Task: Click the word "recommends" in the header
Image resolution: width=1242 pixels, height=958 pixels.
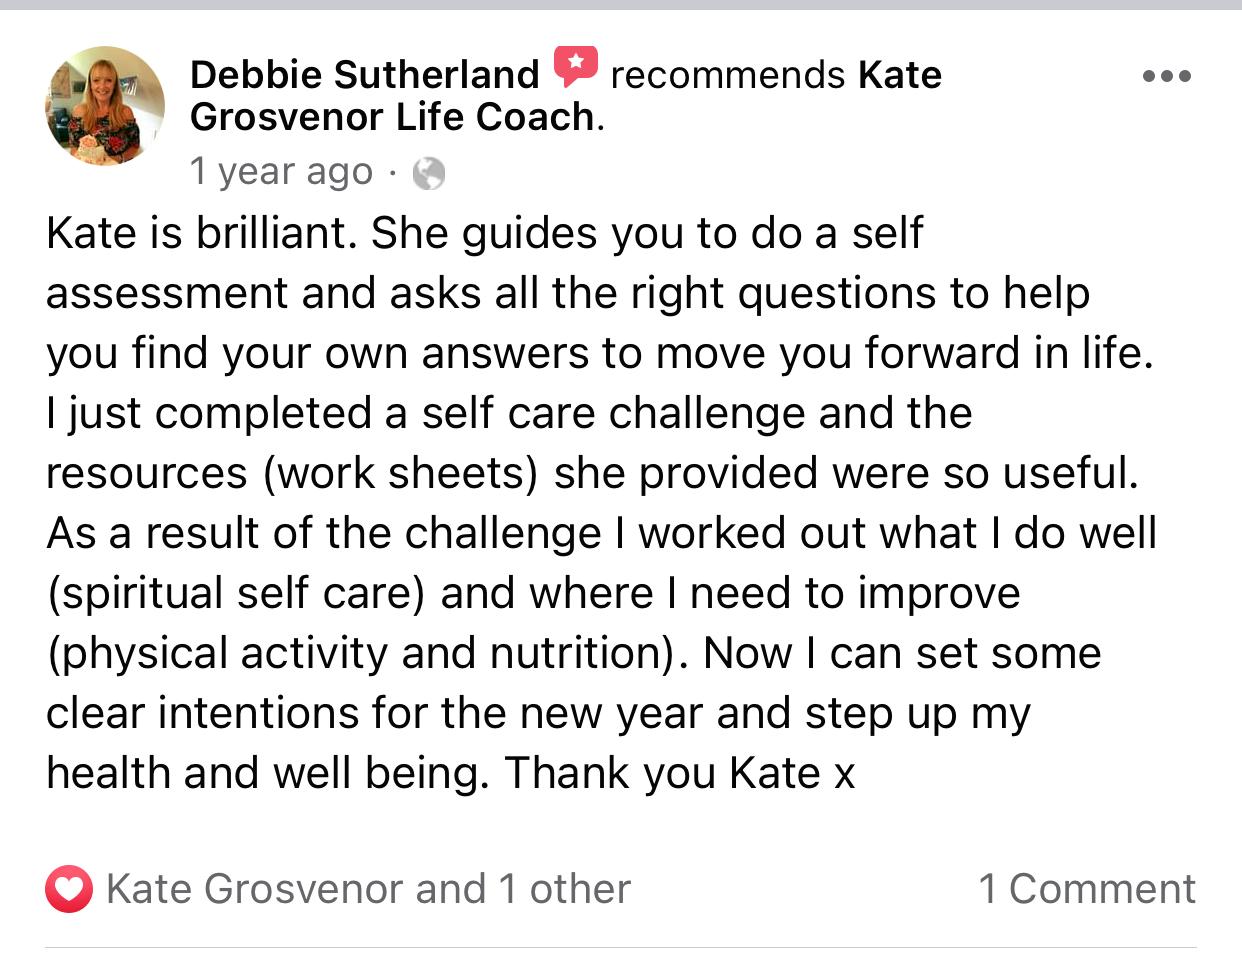Action: coord(727,75)
